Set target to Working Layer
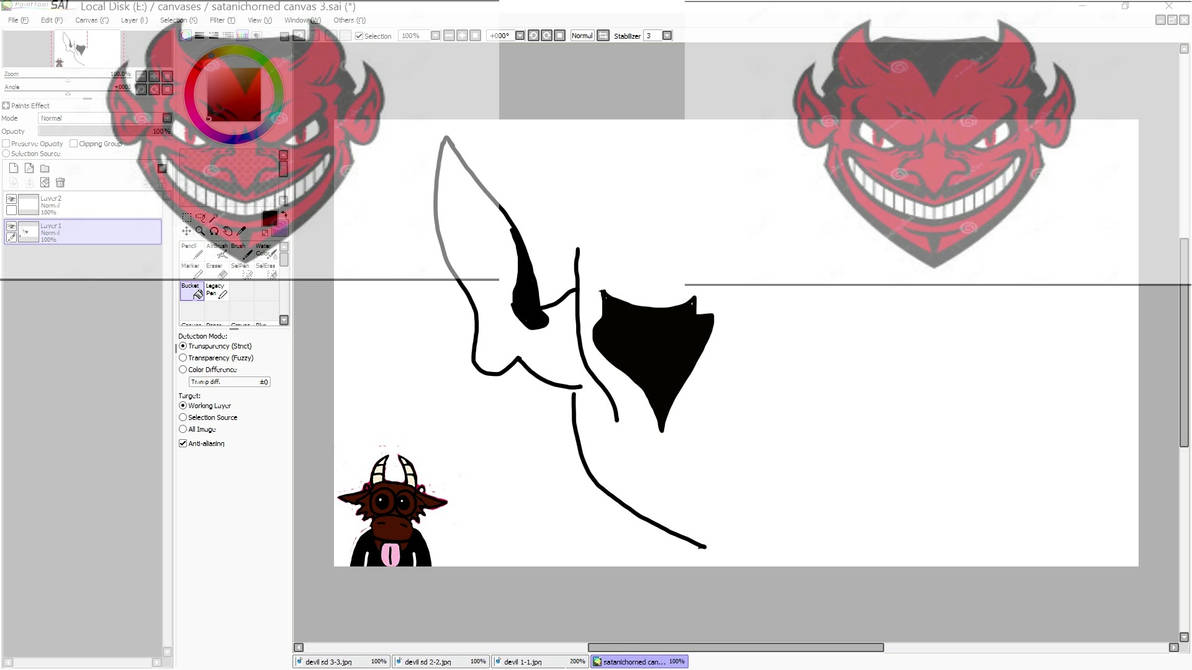This screenshot has width=1192, height=670. pyautogui.click(x=182, y=405)
